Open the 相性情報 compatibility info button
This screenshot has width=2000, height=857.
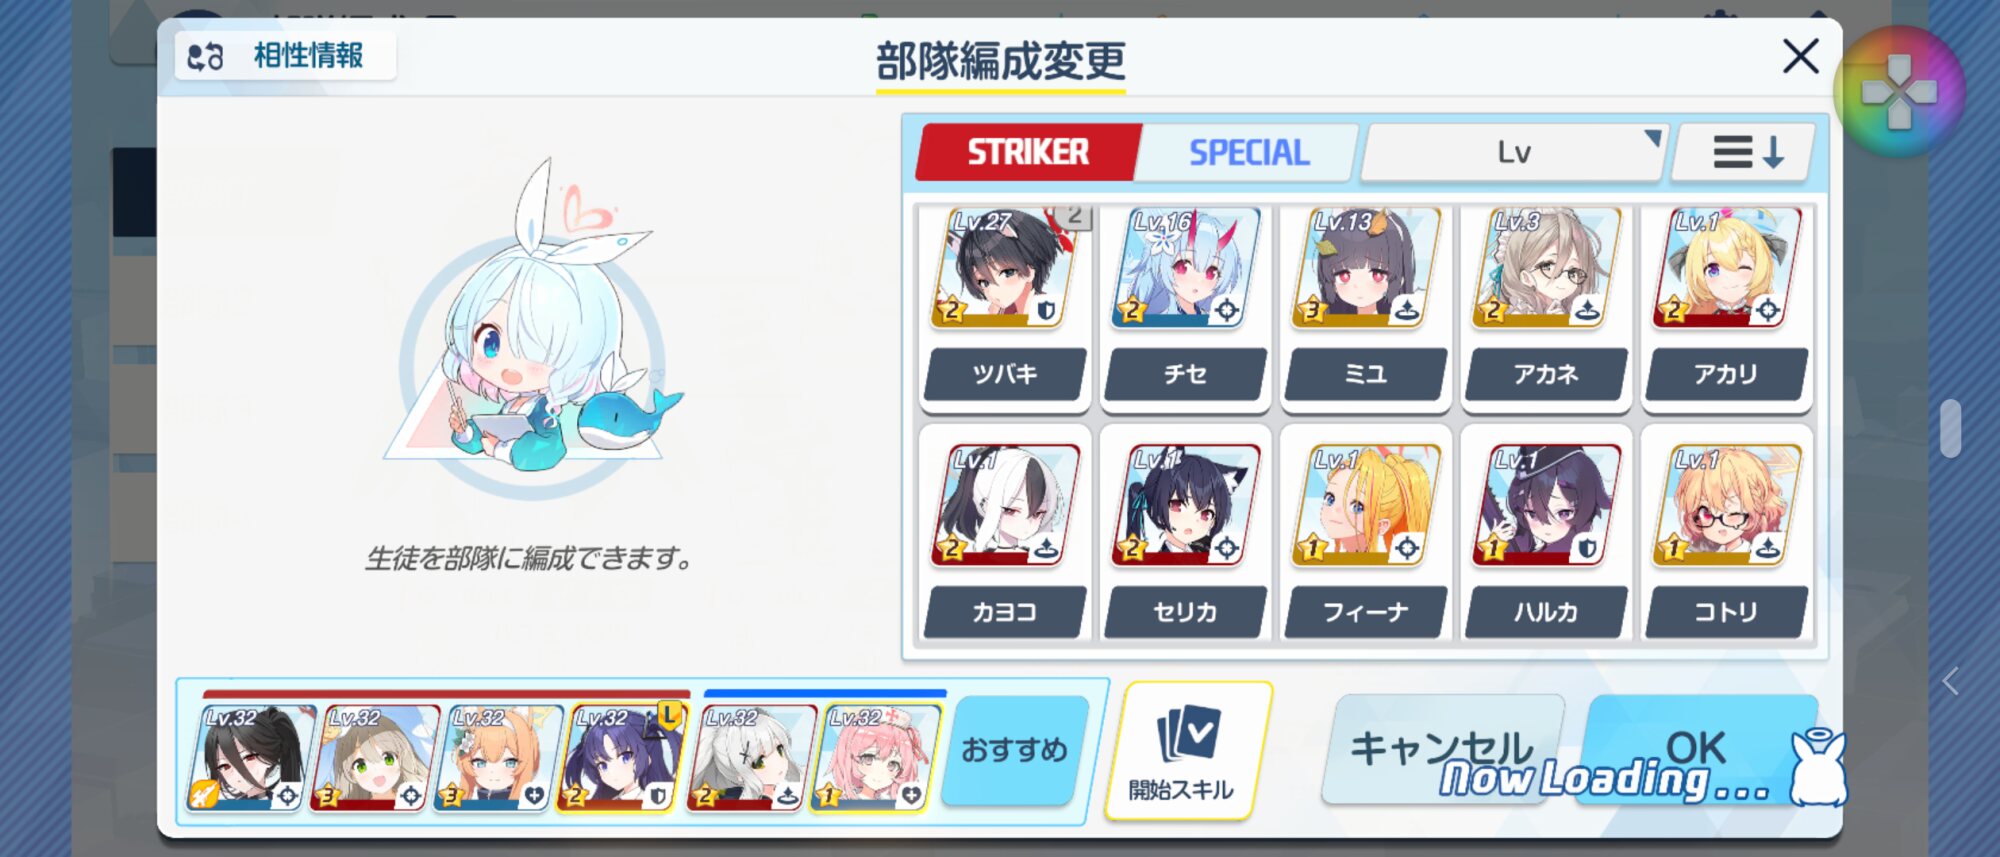coord(285,56)
